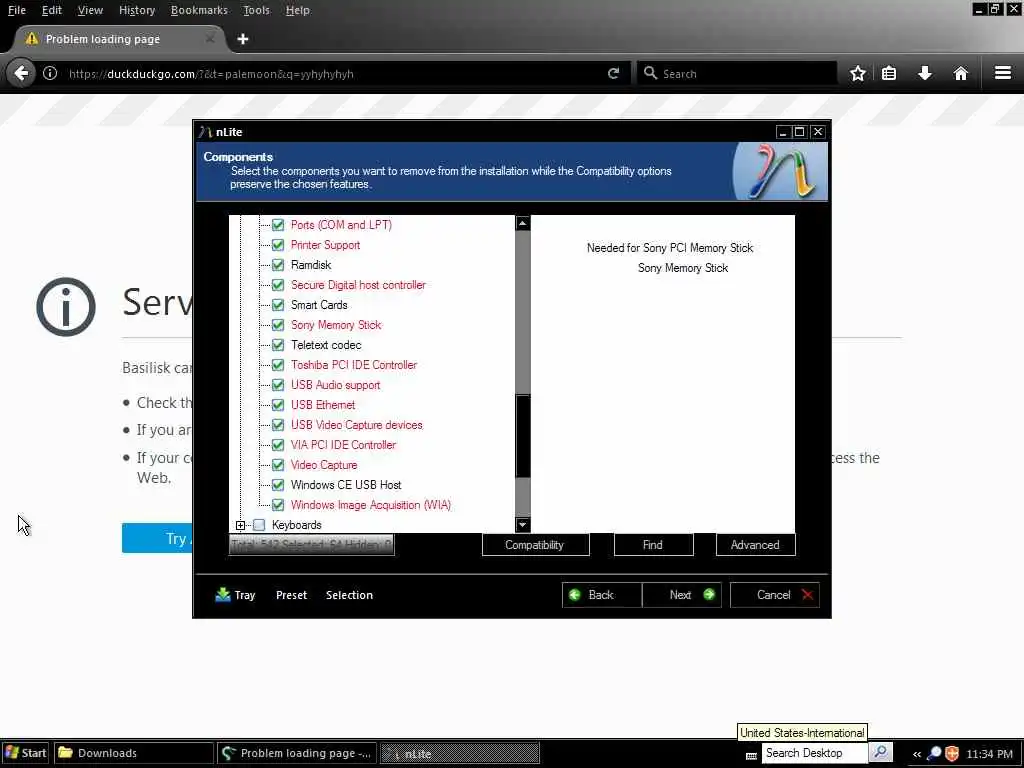Click the 11:34 PM taskbar clock
Viewport: 1024px width, 768px height.
[989, 754]
